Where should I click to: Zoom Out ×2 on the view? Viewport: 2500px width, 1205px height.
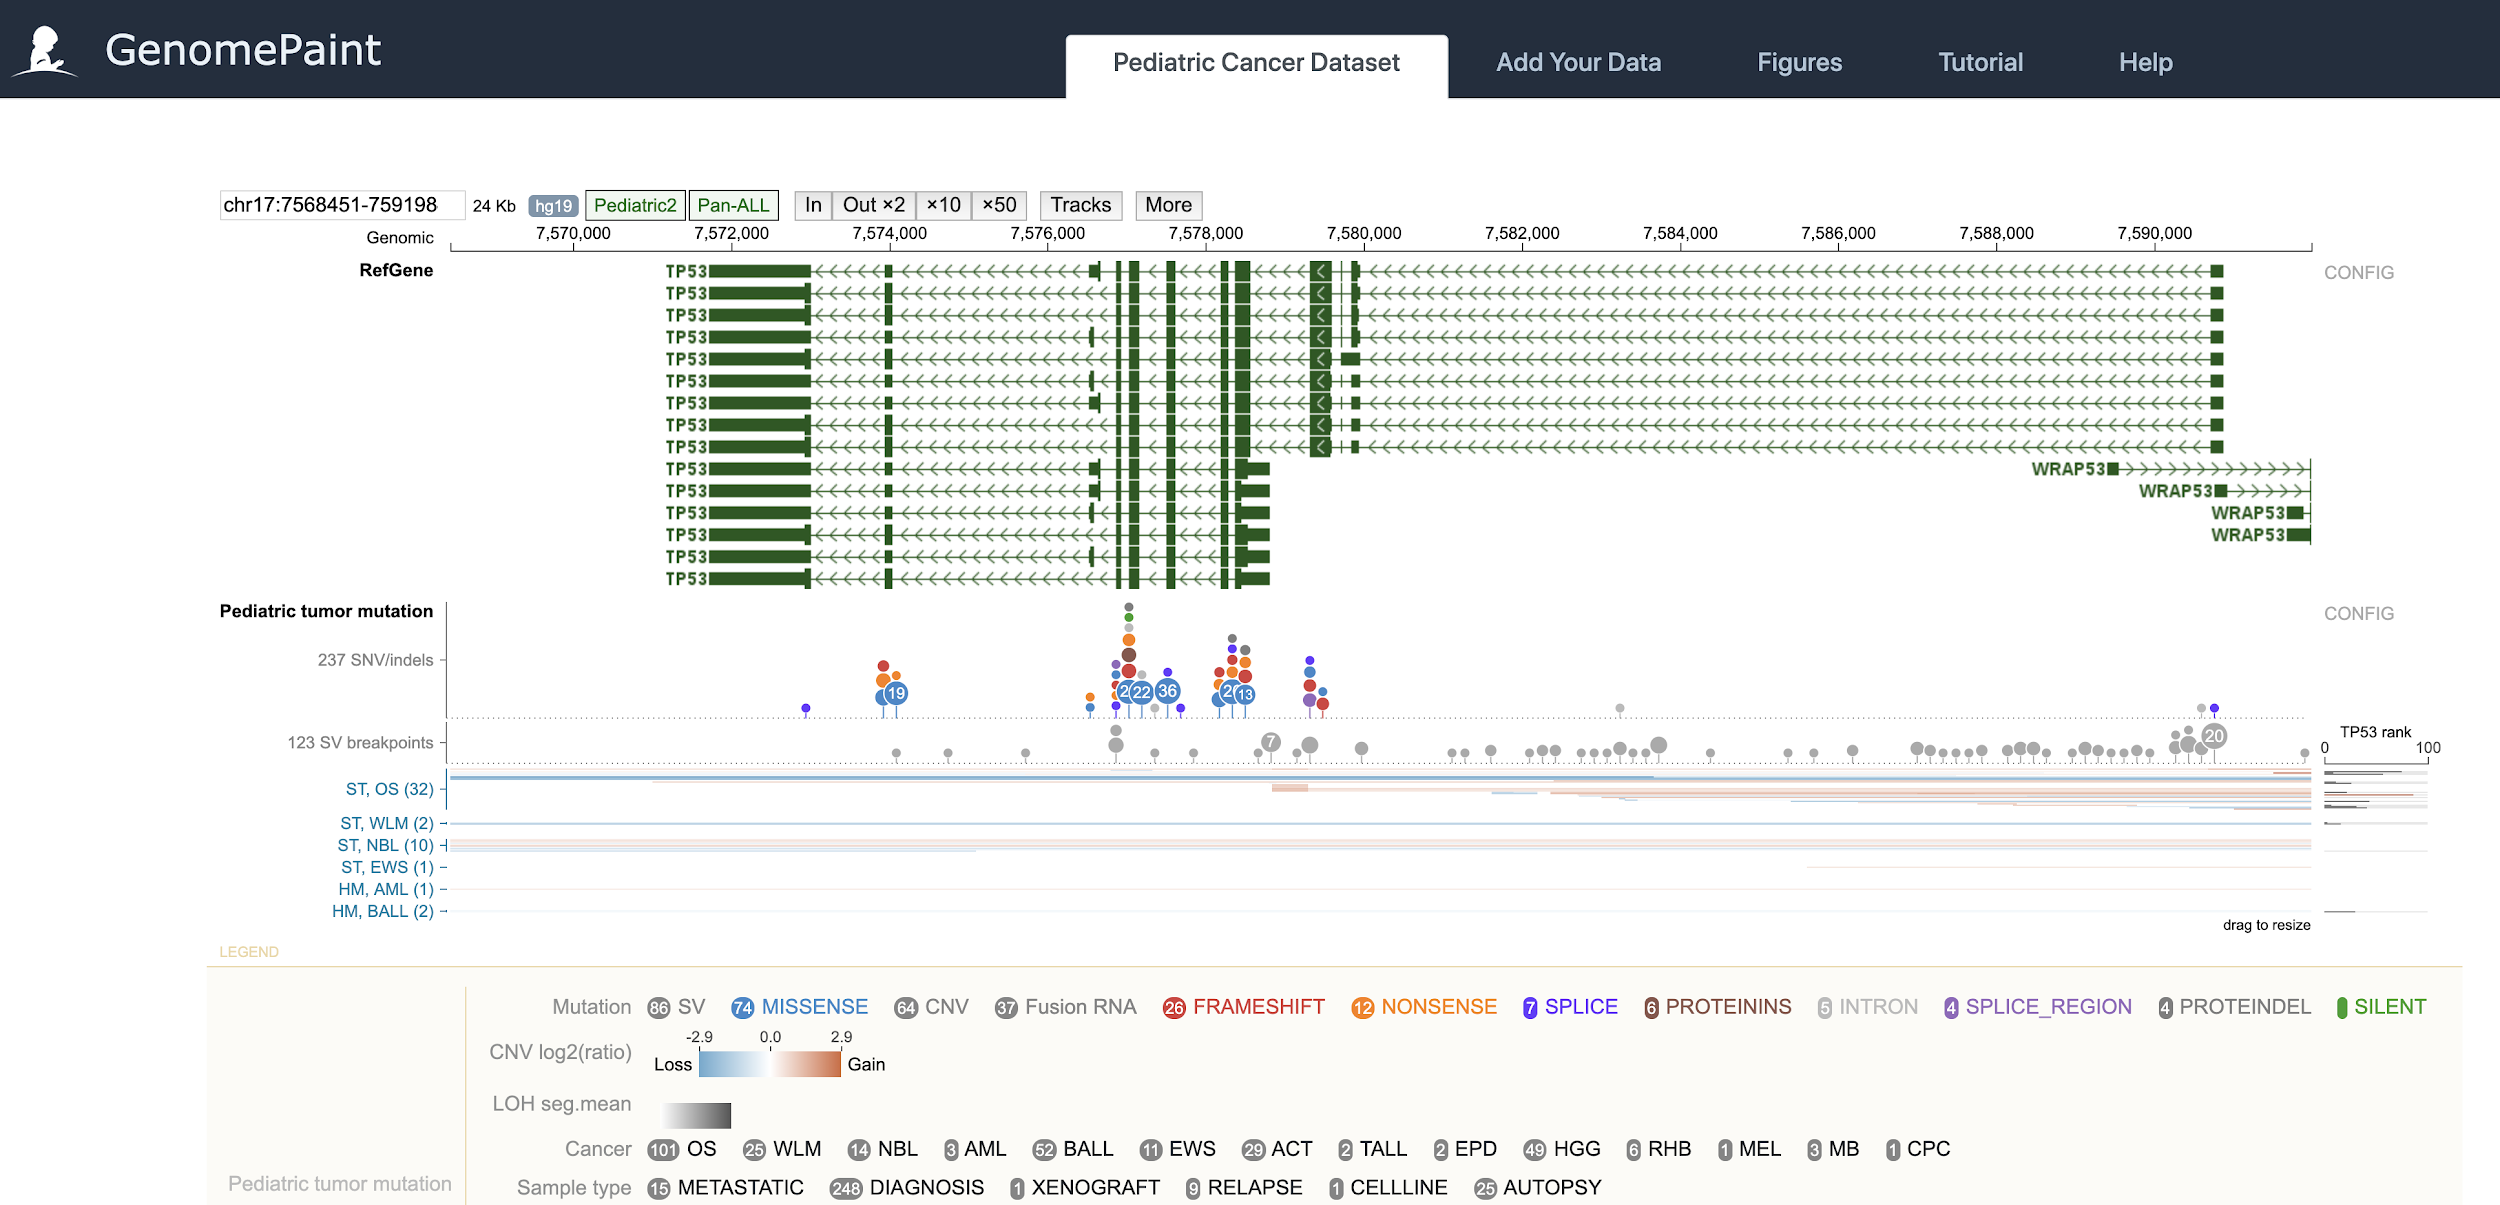(873, 205)
